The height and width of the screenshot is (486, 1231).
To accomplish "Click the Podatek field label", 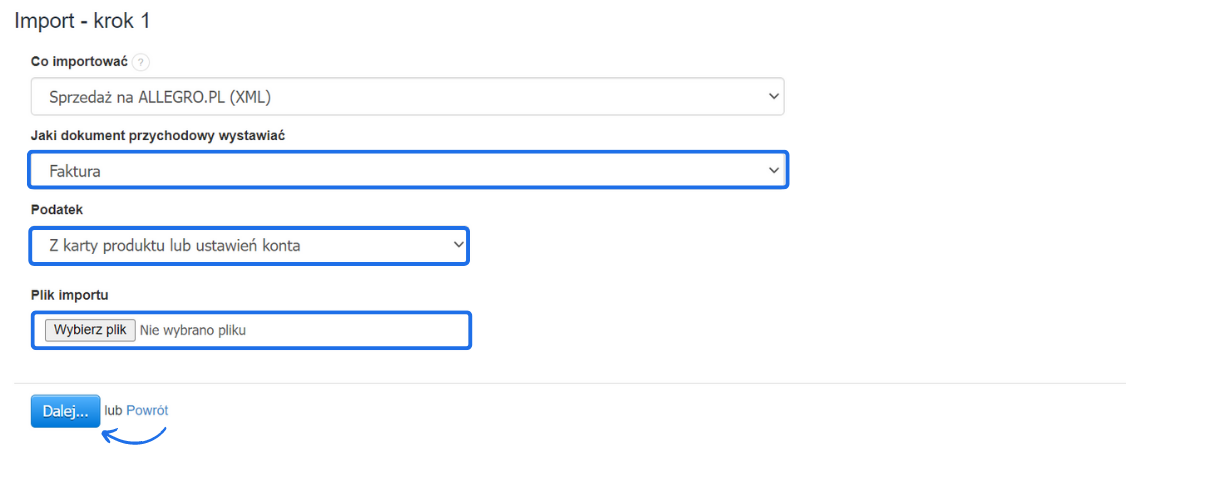I will pos(57,210).
